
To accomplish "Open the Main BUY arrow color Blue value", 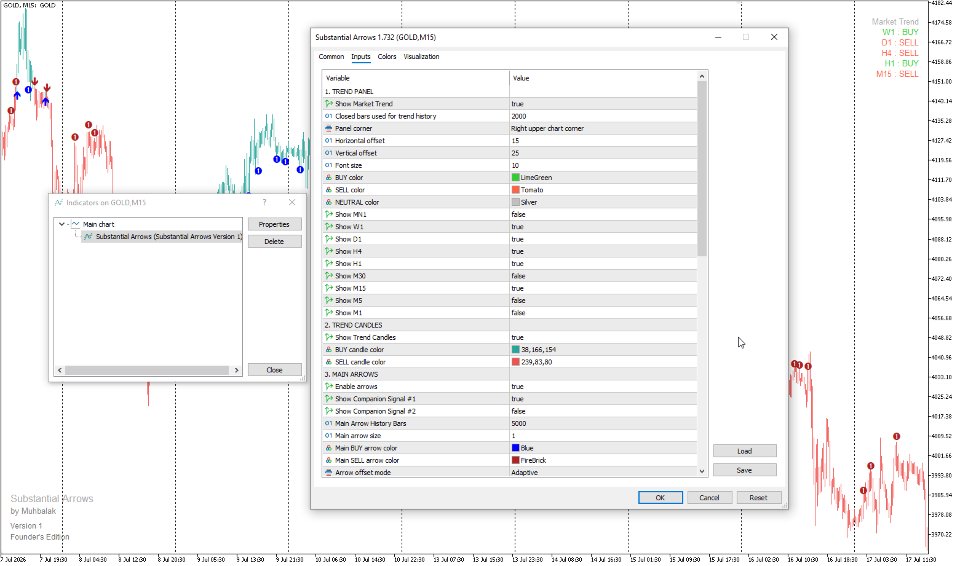I will click(603, 448).
